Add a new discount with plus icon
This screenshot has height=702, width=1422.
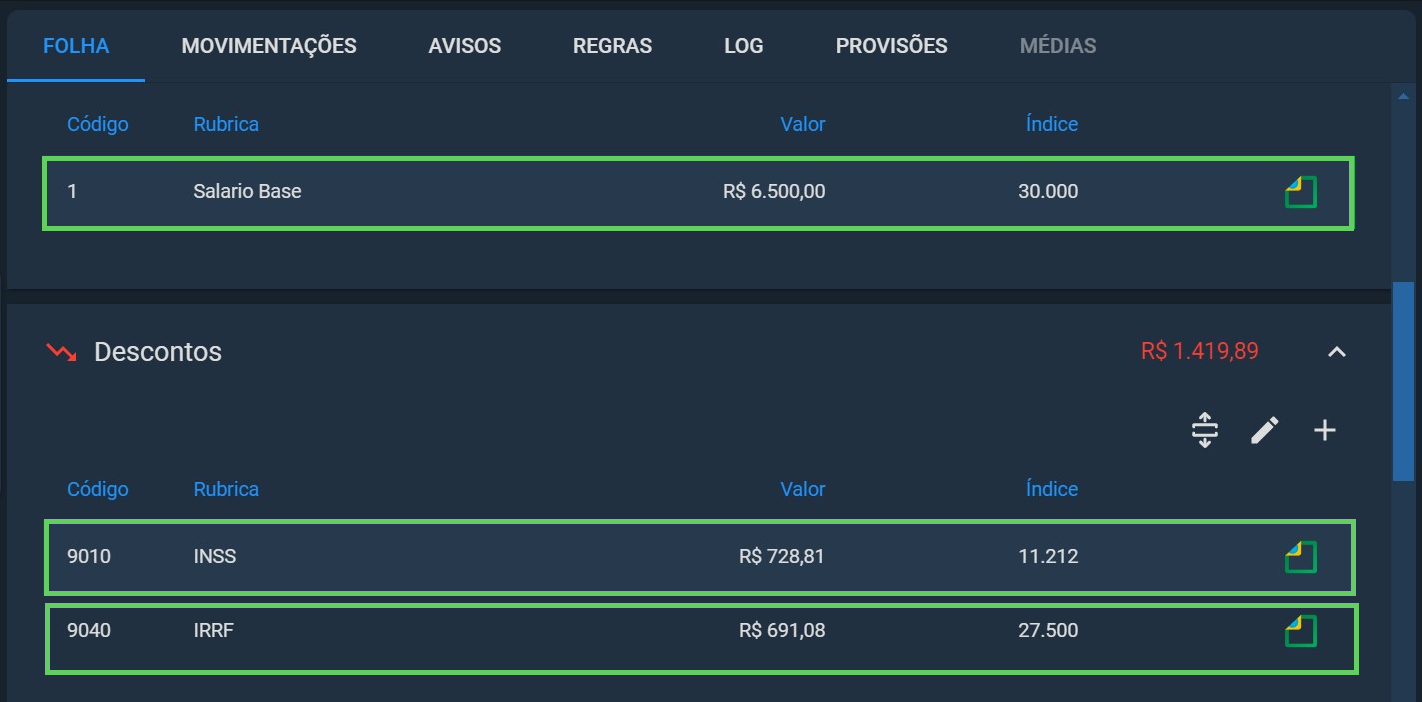pyautogui.click(x=1325, y=430)
